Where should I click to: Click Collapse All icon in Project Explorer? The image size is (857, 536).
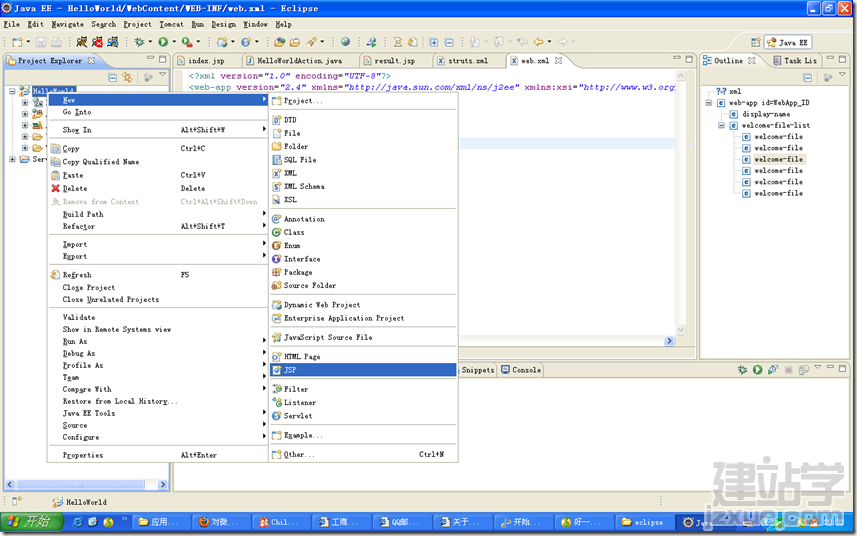113,78
